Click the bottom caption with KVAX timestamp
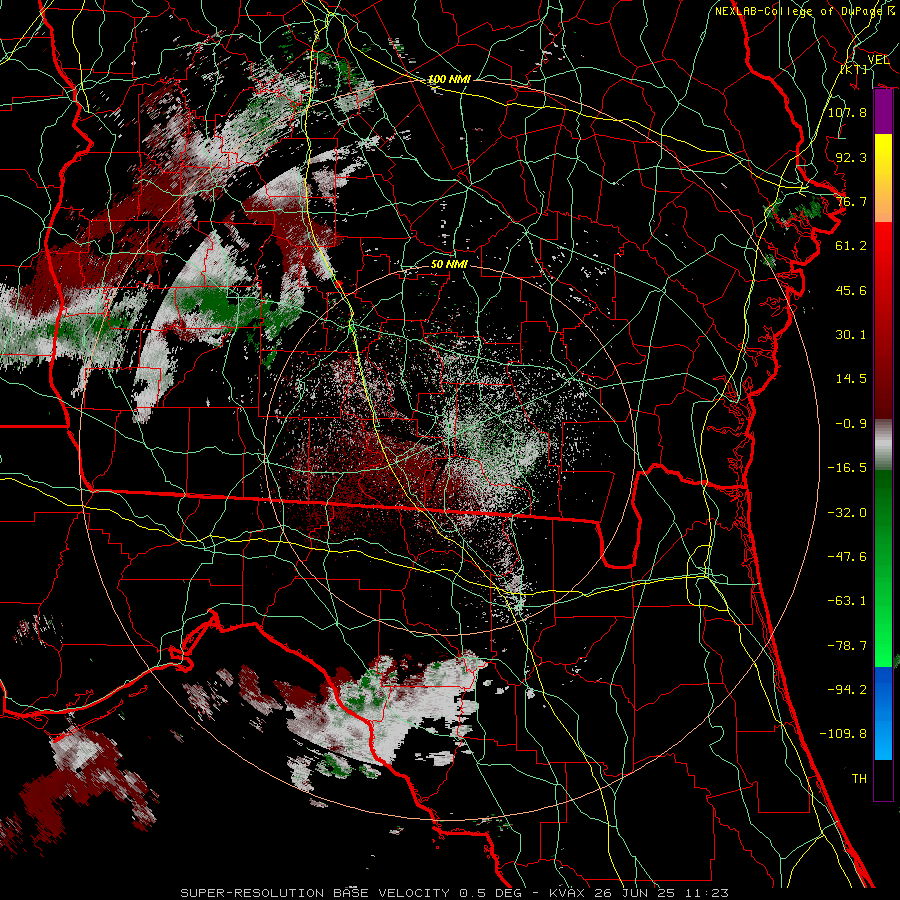 (x=455, y=893)
